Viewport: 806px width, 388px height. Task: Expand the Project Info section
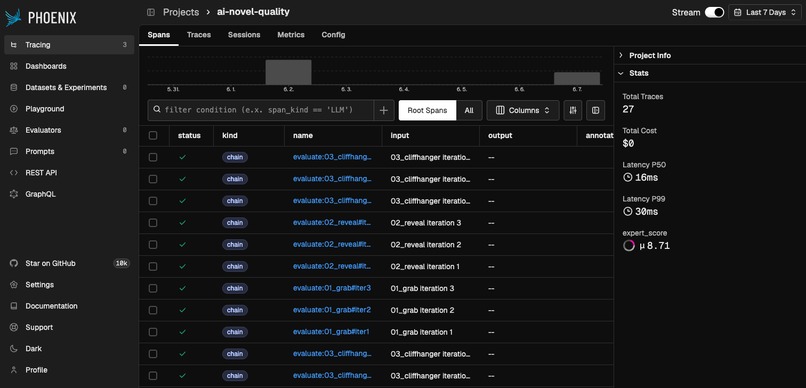[710, 56]
